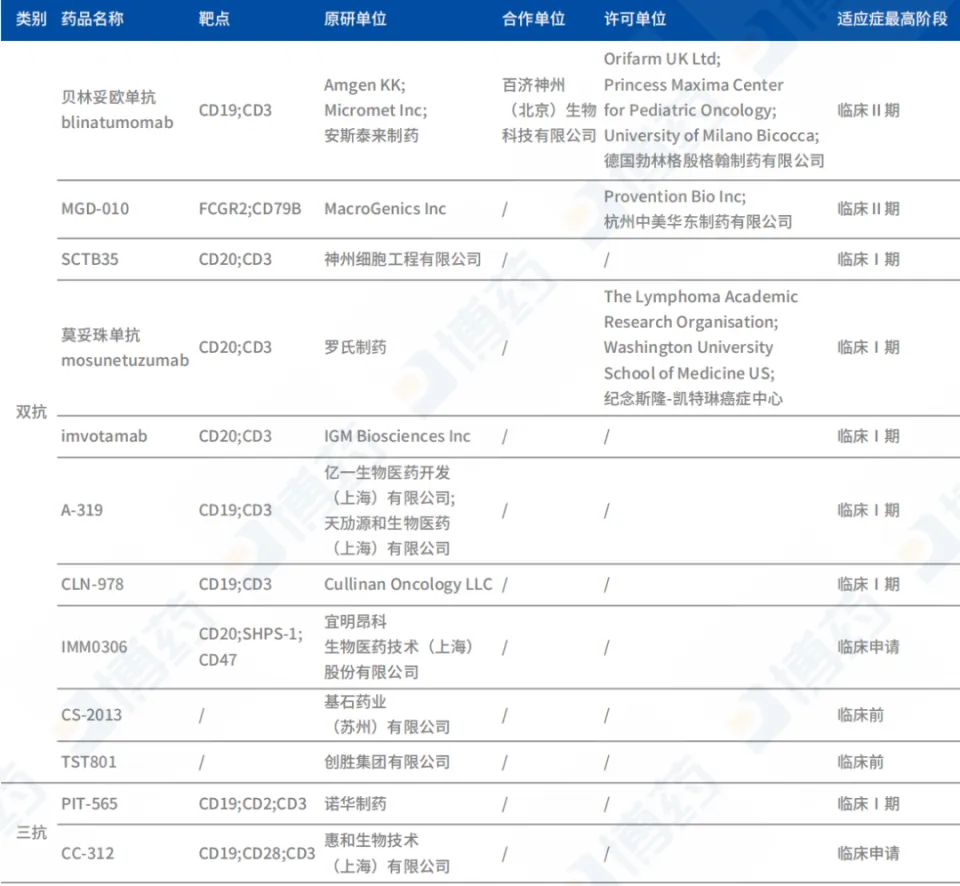Click drug name SCTB35
Screen dimensions: 960x886
click(x=89, y=259)
